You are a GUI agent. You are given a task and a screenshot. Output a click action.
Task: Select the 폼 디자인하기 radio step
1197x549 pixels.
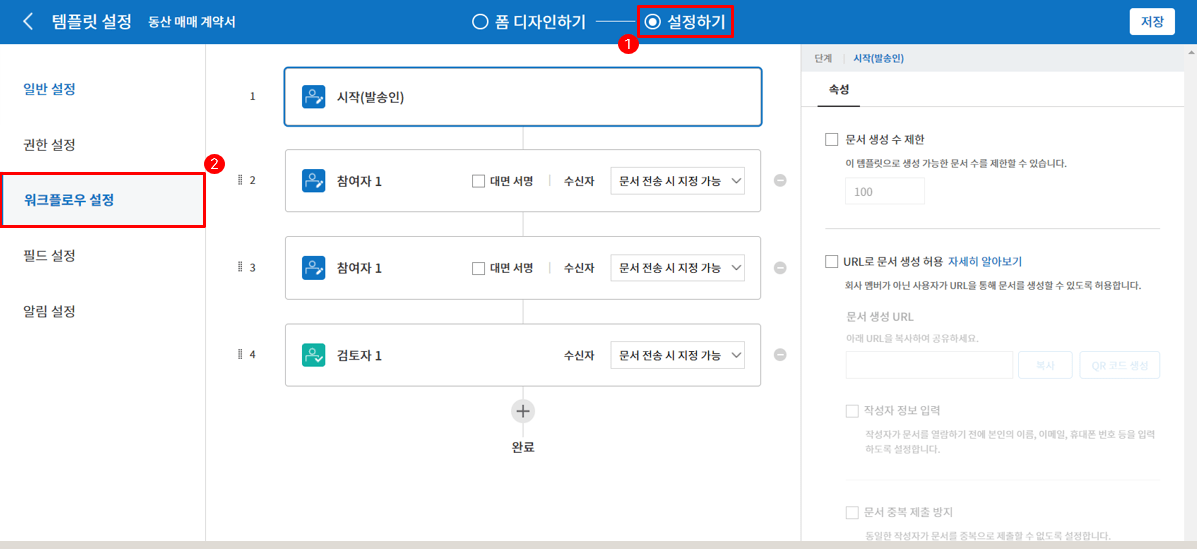[x=480, y=21]
